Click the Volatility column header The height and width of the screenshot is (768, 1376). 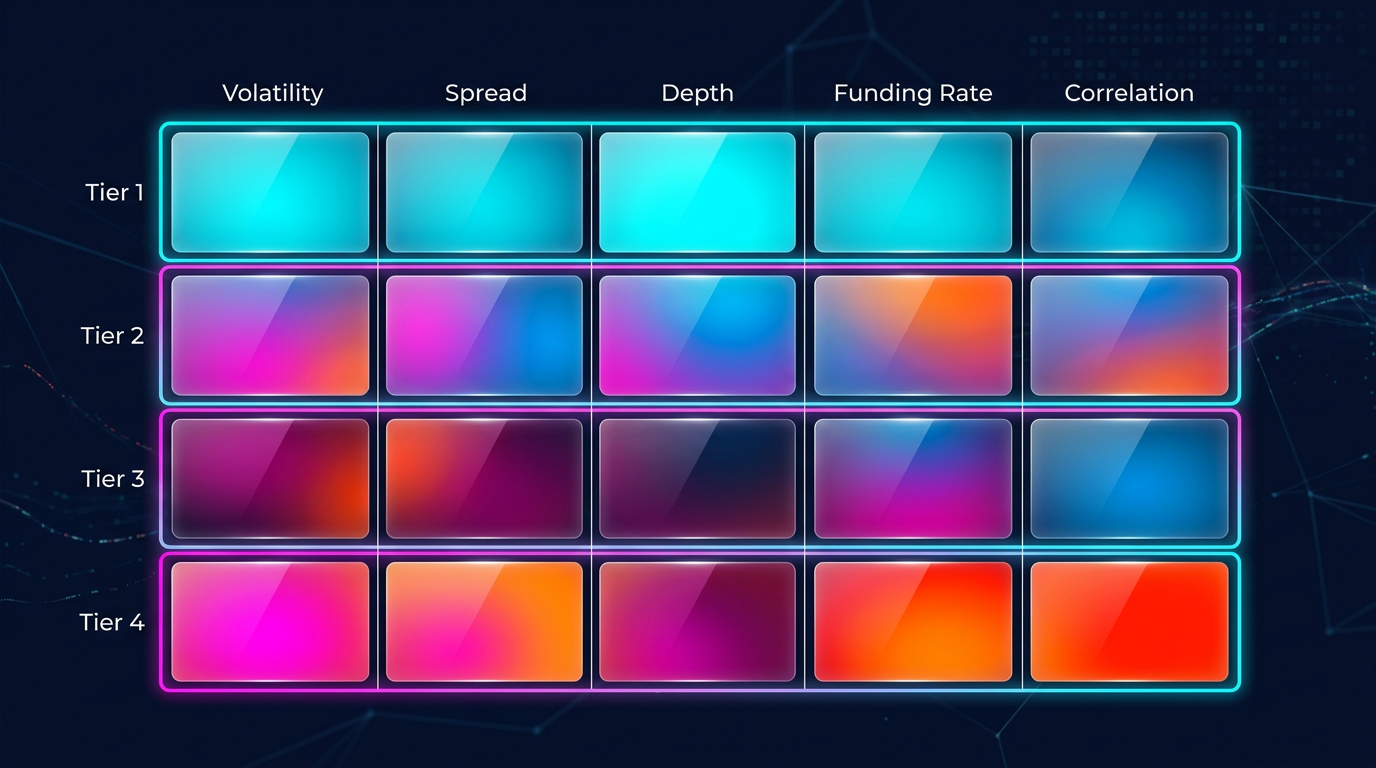pyautogui.click(x=272, y=93)
